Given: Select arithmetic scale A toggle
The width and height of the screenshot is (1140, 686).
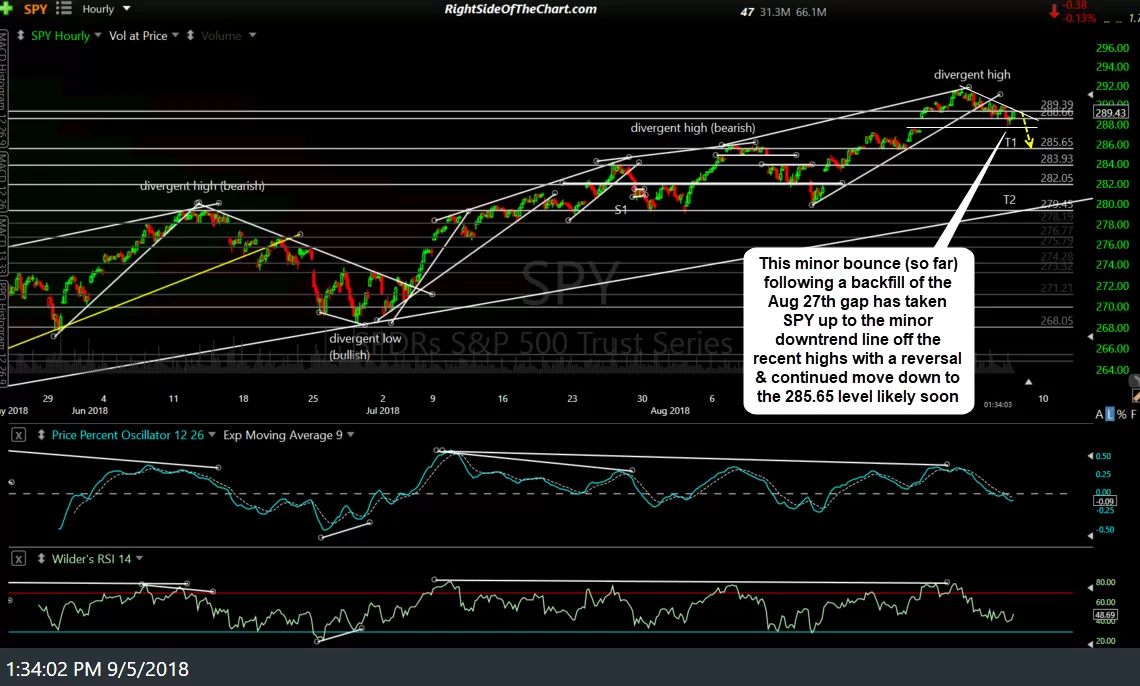Looking at the screenshot, I should (x=1099, y=414).
